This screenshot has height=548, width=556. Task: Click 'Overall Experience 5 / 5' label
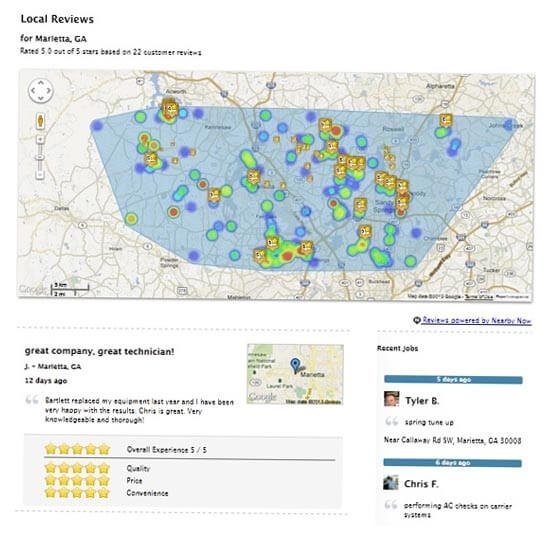click(167, 450)
